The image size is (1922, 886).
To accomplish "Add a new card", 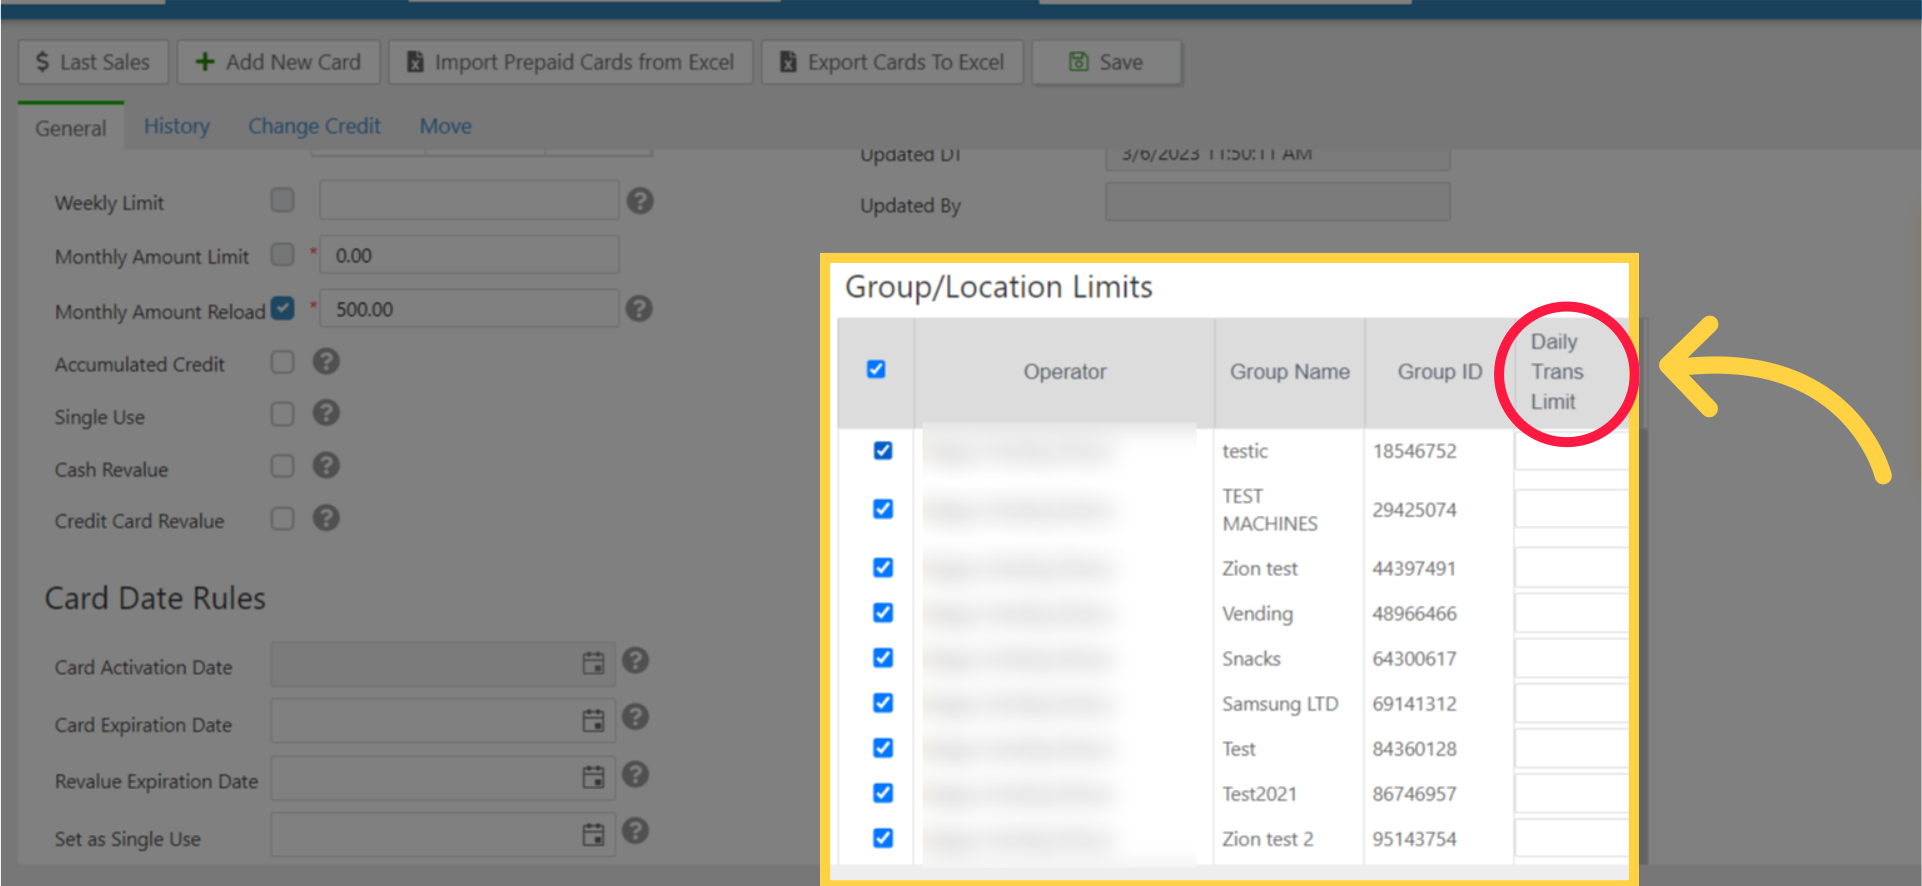I will pyautogui.click(x=278, y=62).
